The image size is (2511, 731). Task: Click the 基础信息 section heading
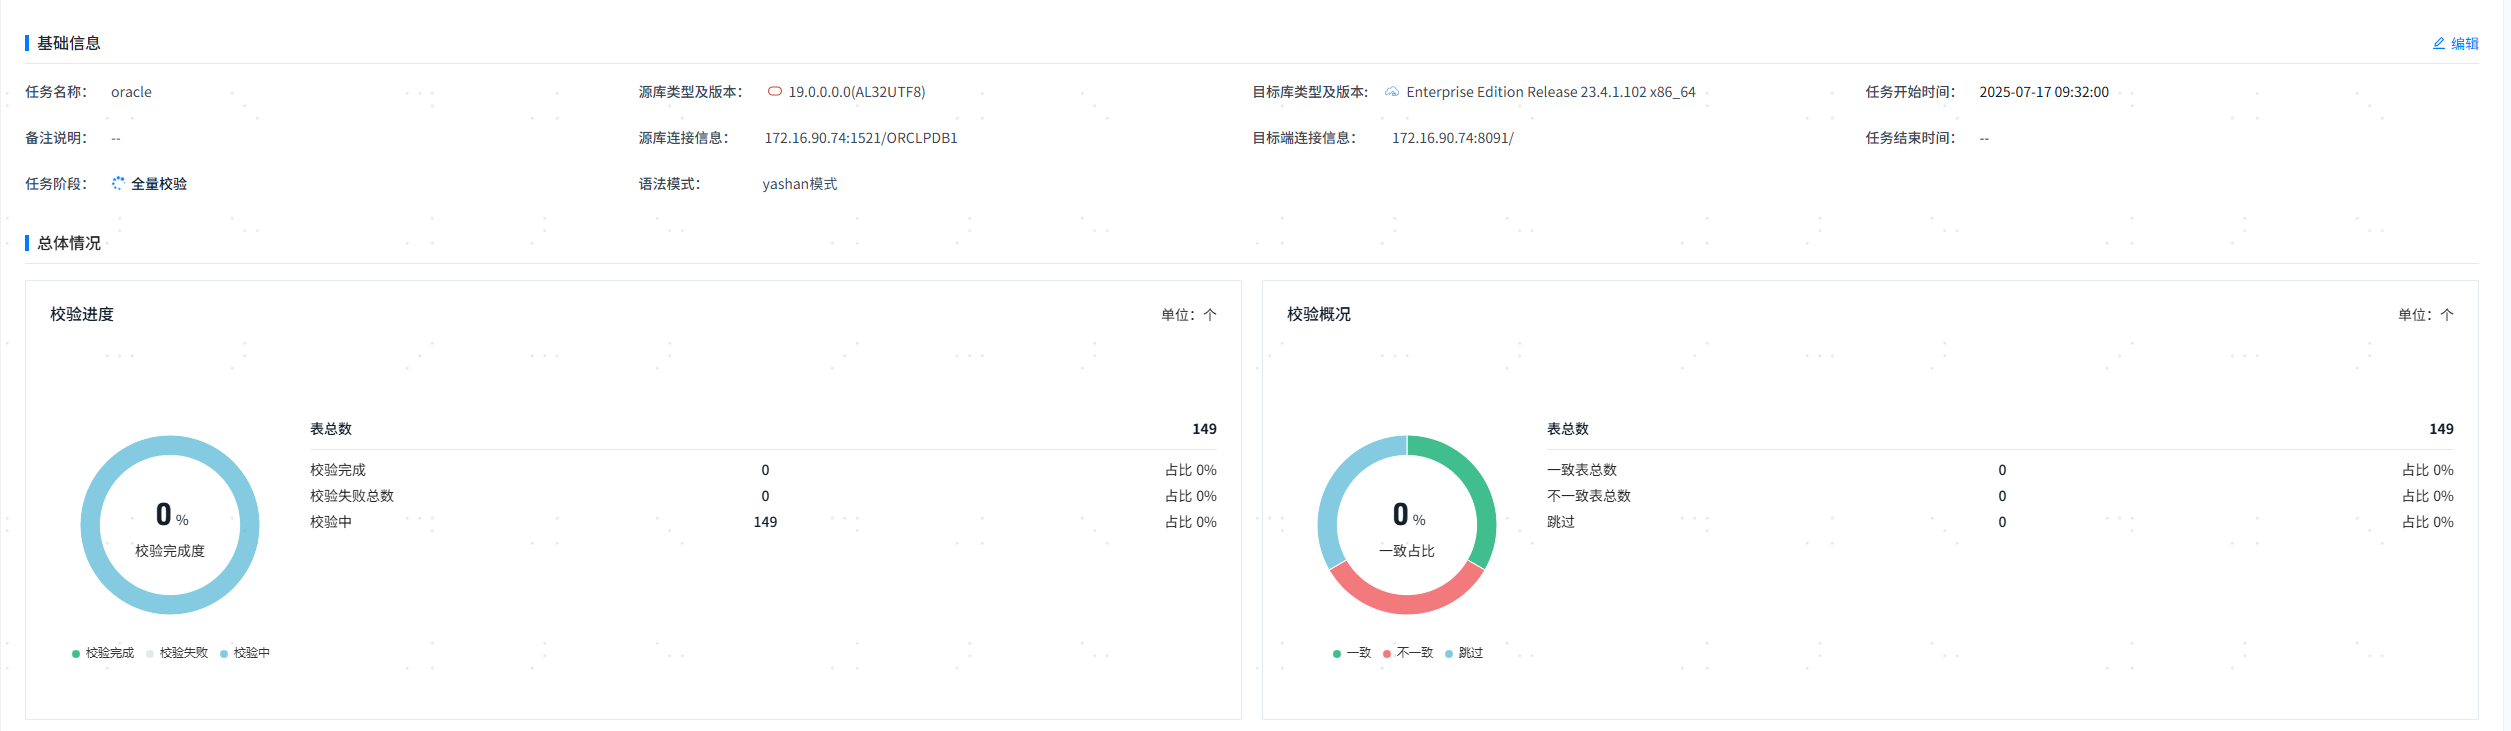[x=69, y=43]
